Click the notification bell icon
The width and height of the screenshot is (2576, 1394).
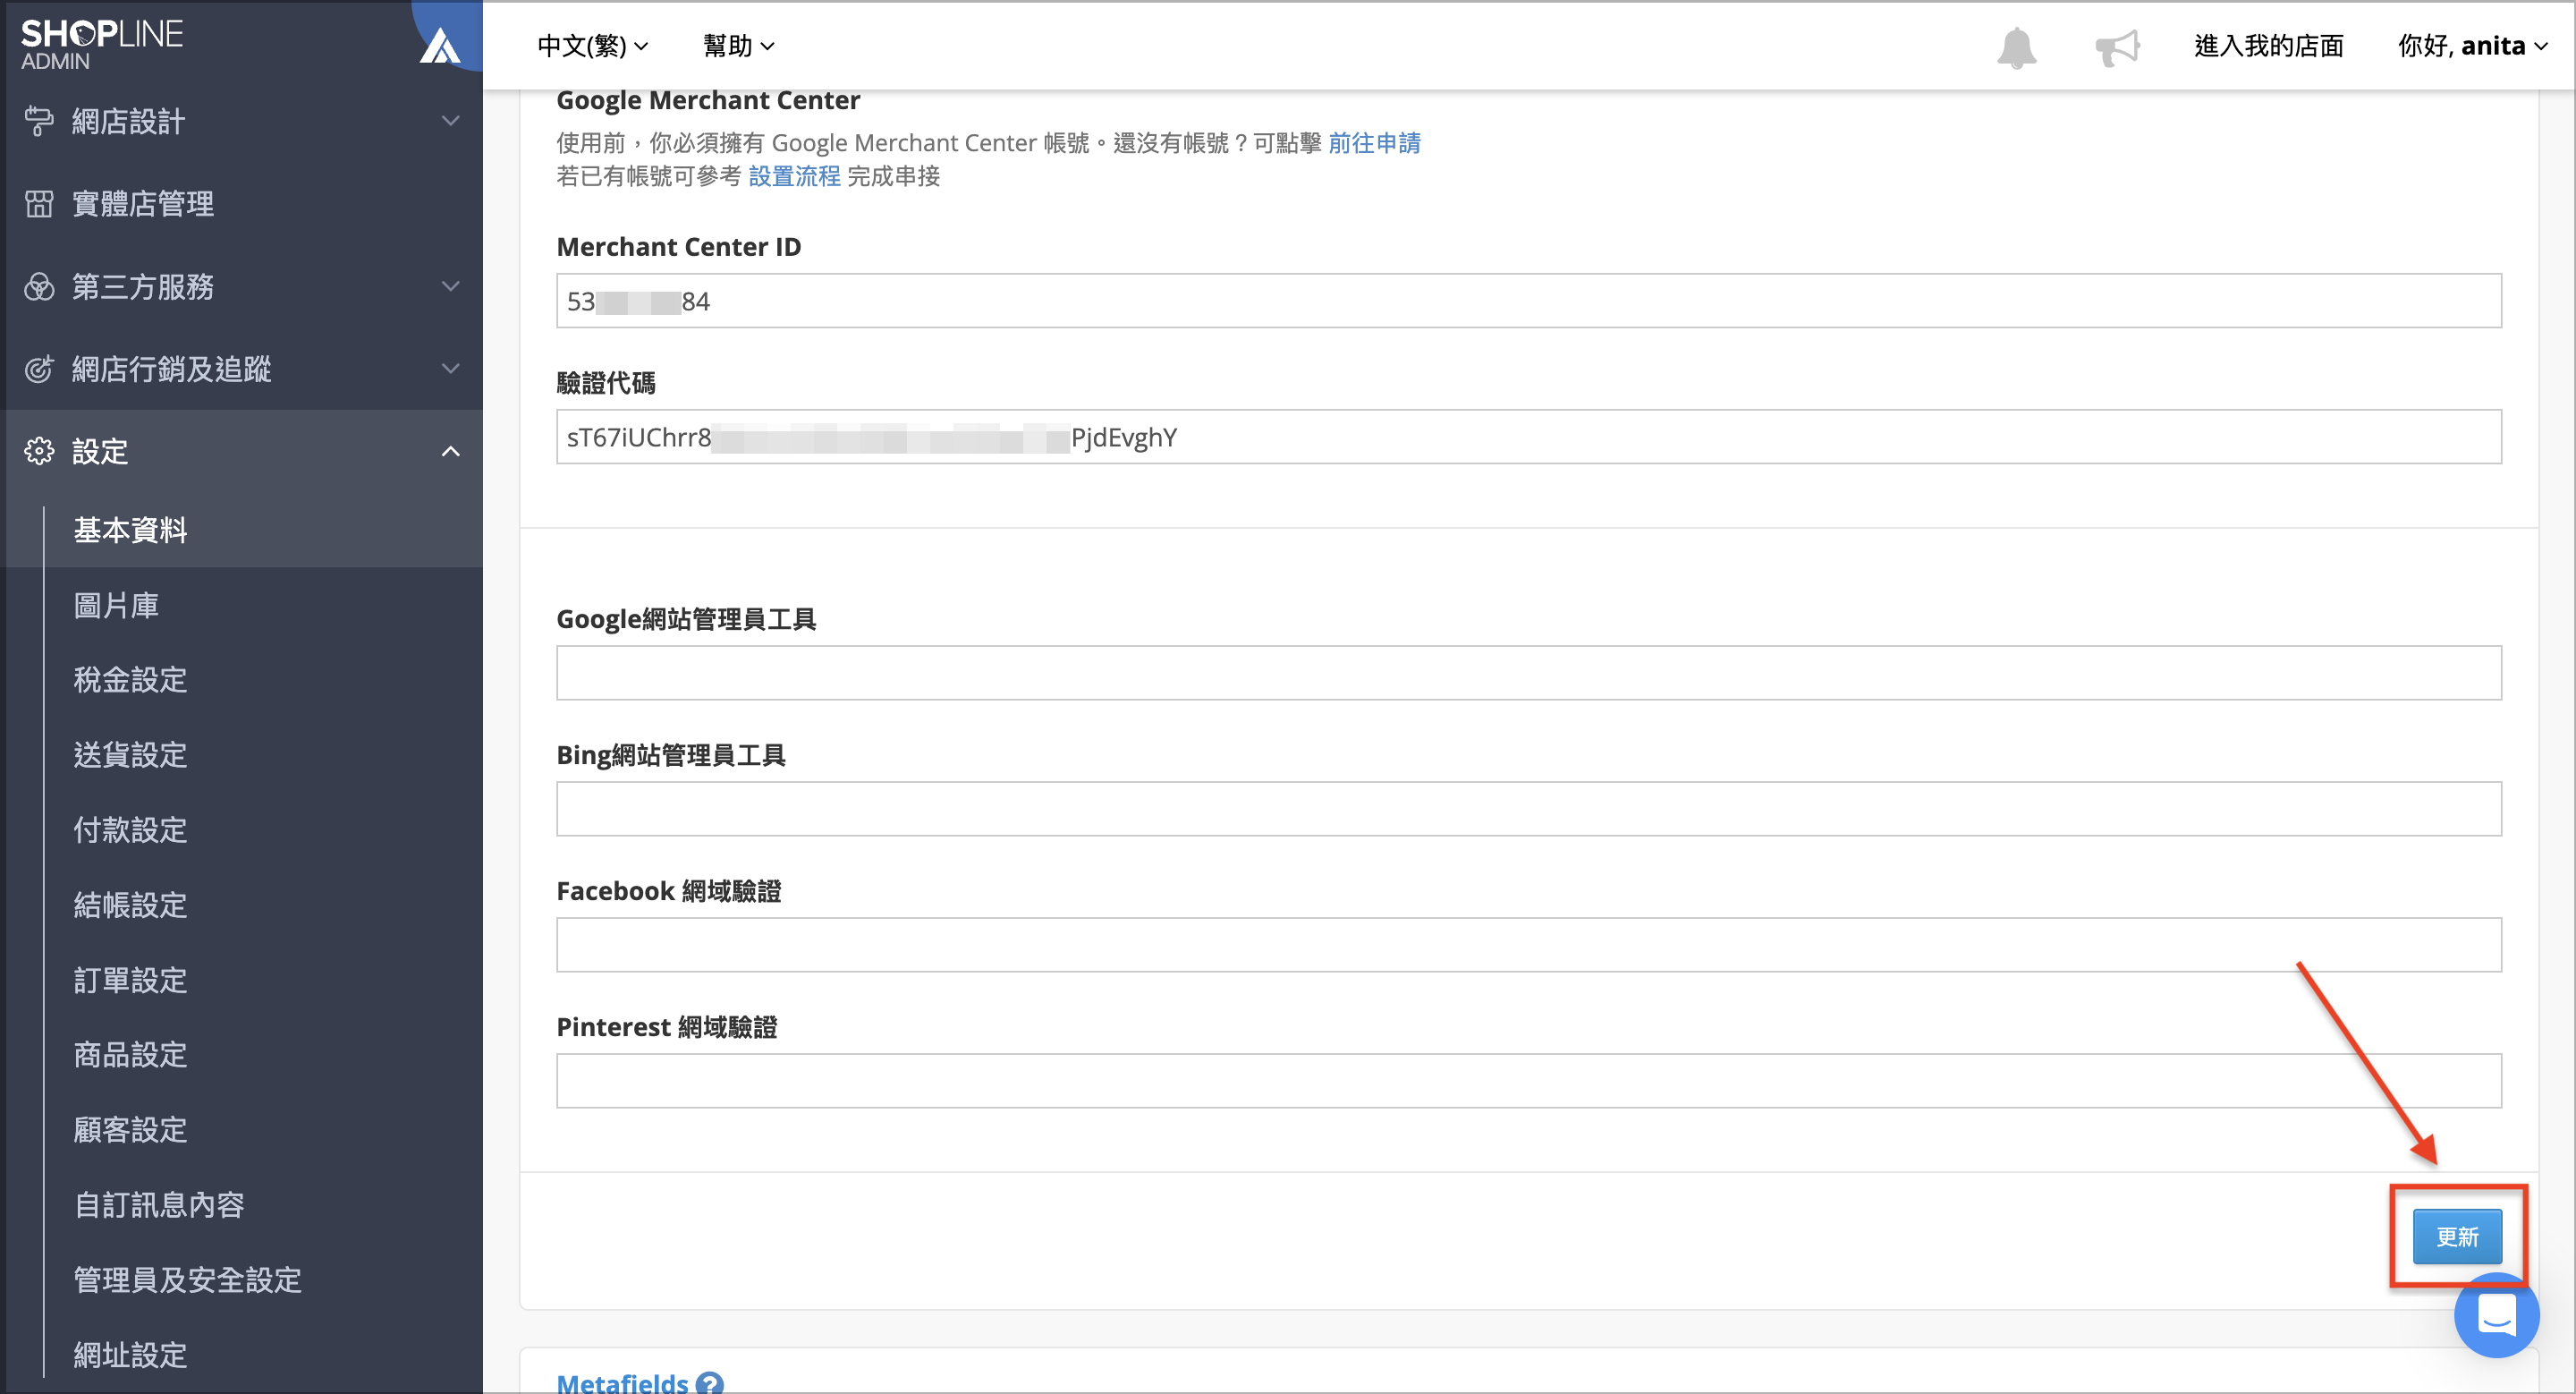coord(2016,47)
